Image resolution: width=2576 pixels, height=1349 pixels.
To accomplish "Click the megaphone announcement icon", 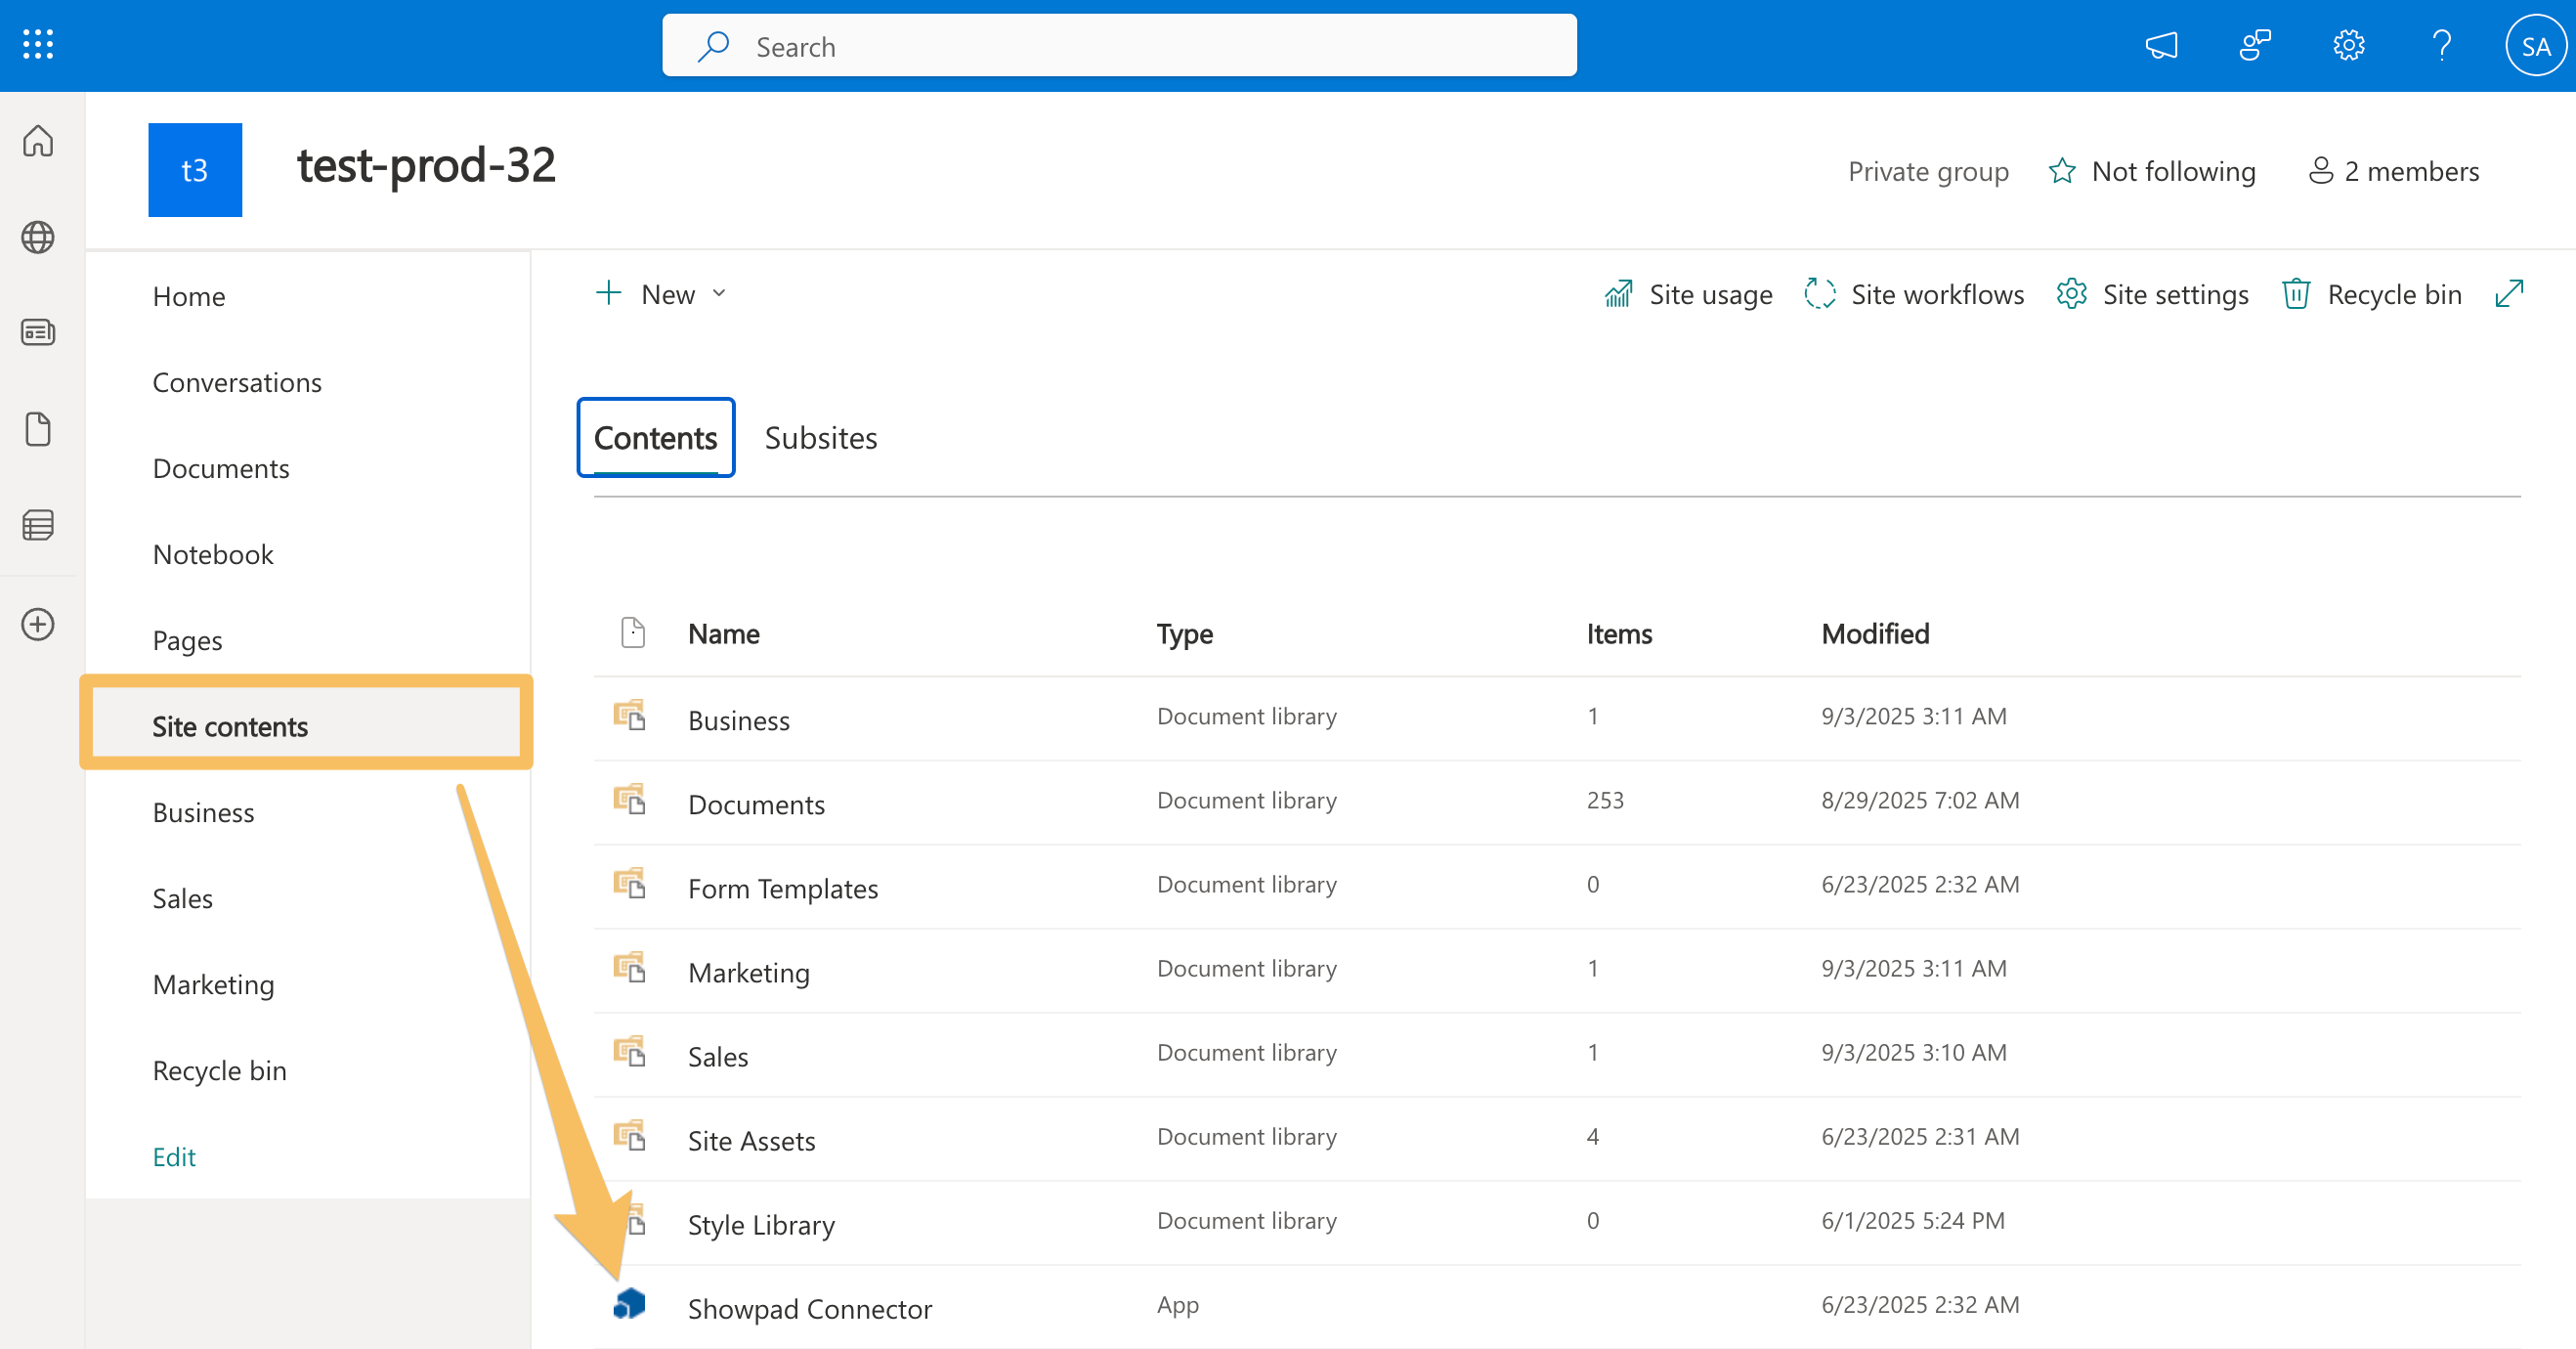I will [x=2162, y=45].
